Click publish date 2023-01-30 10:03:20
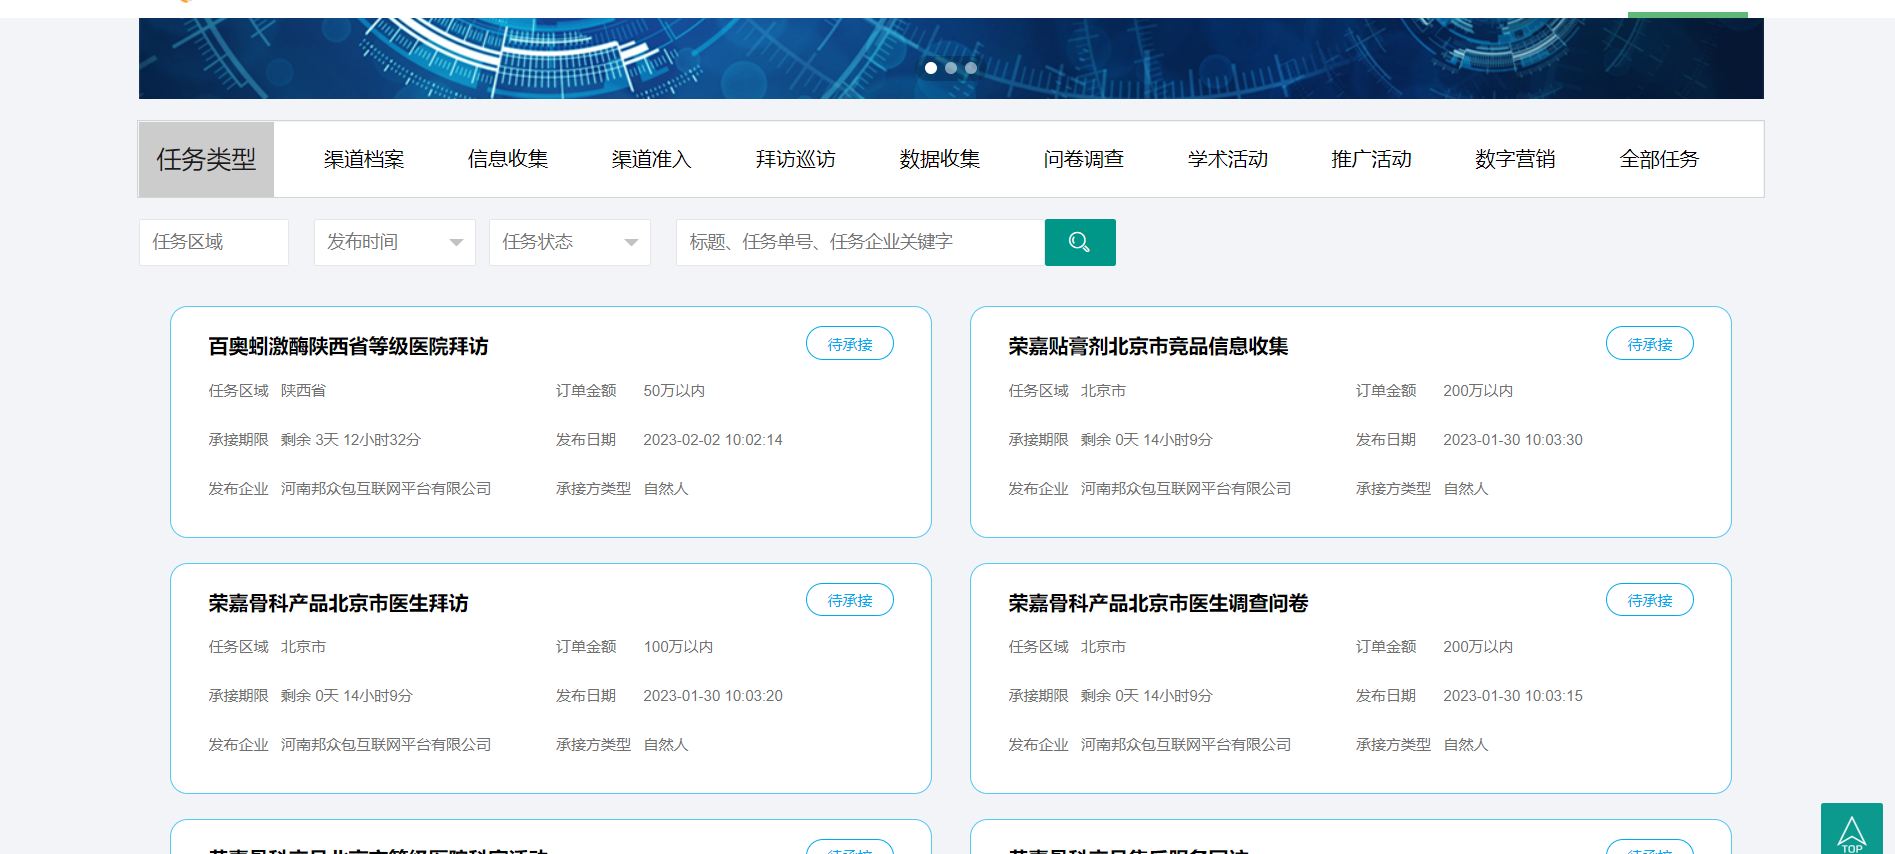This screenshot has height=854, width=1895. (713, 696)
